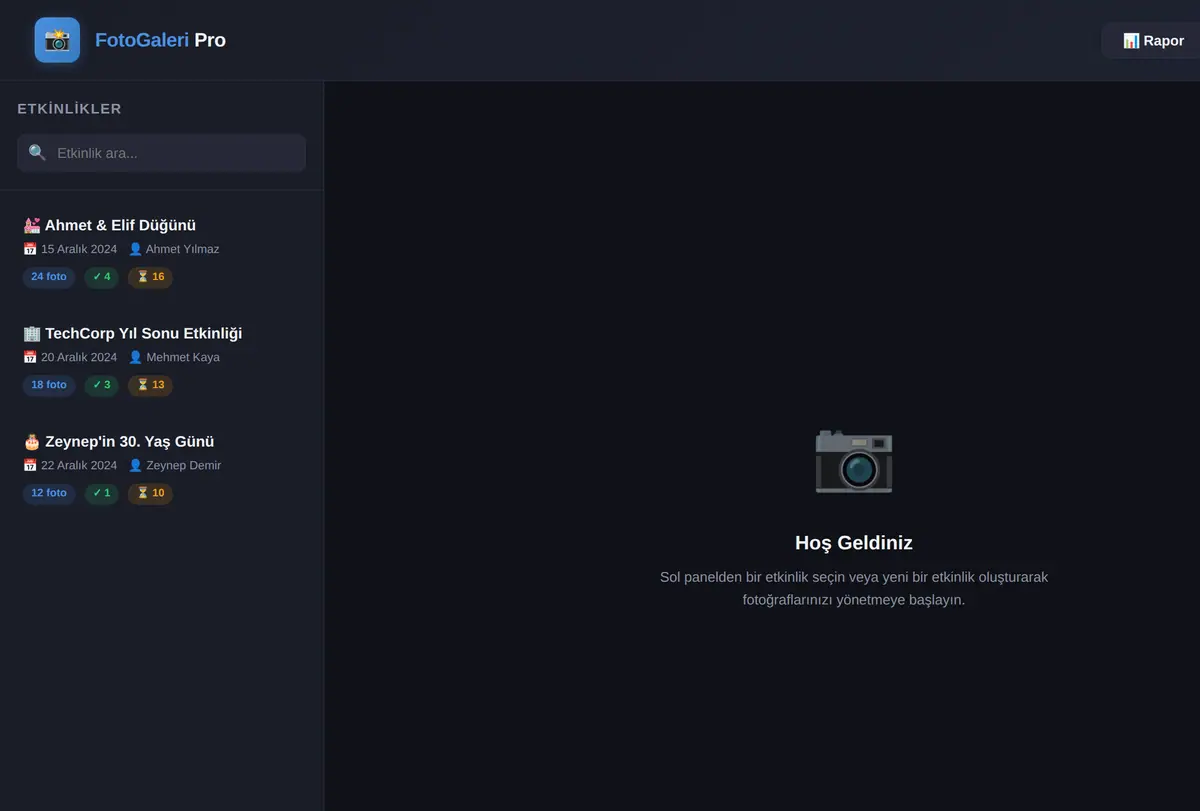Click the calendar icon next to 15 Aralık 2024

(x=30, y=249)
